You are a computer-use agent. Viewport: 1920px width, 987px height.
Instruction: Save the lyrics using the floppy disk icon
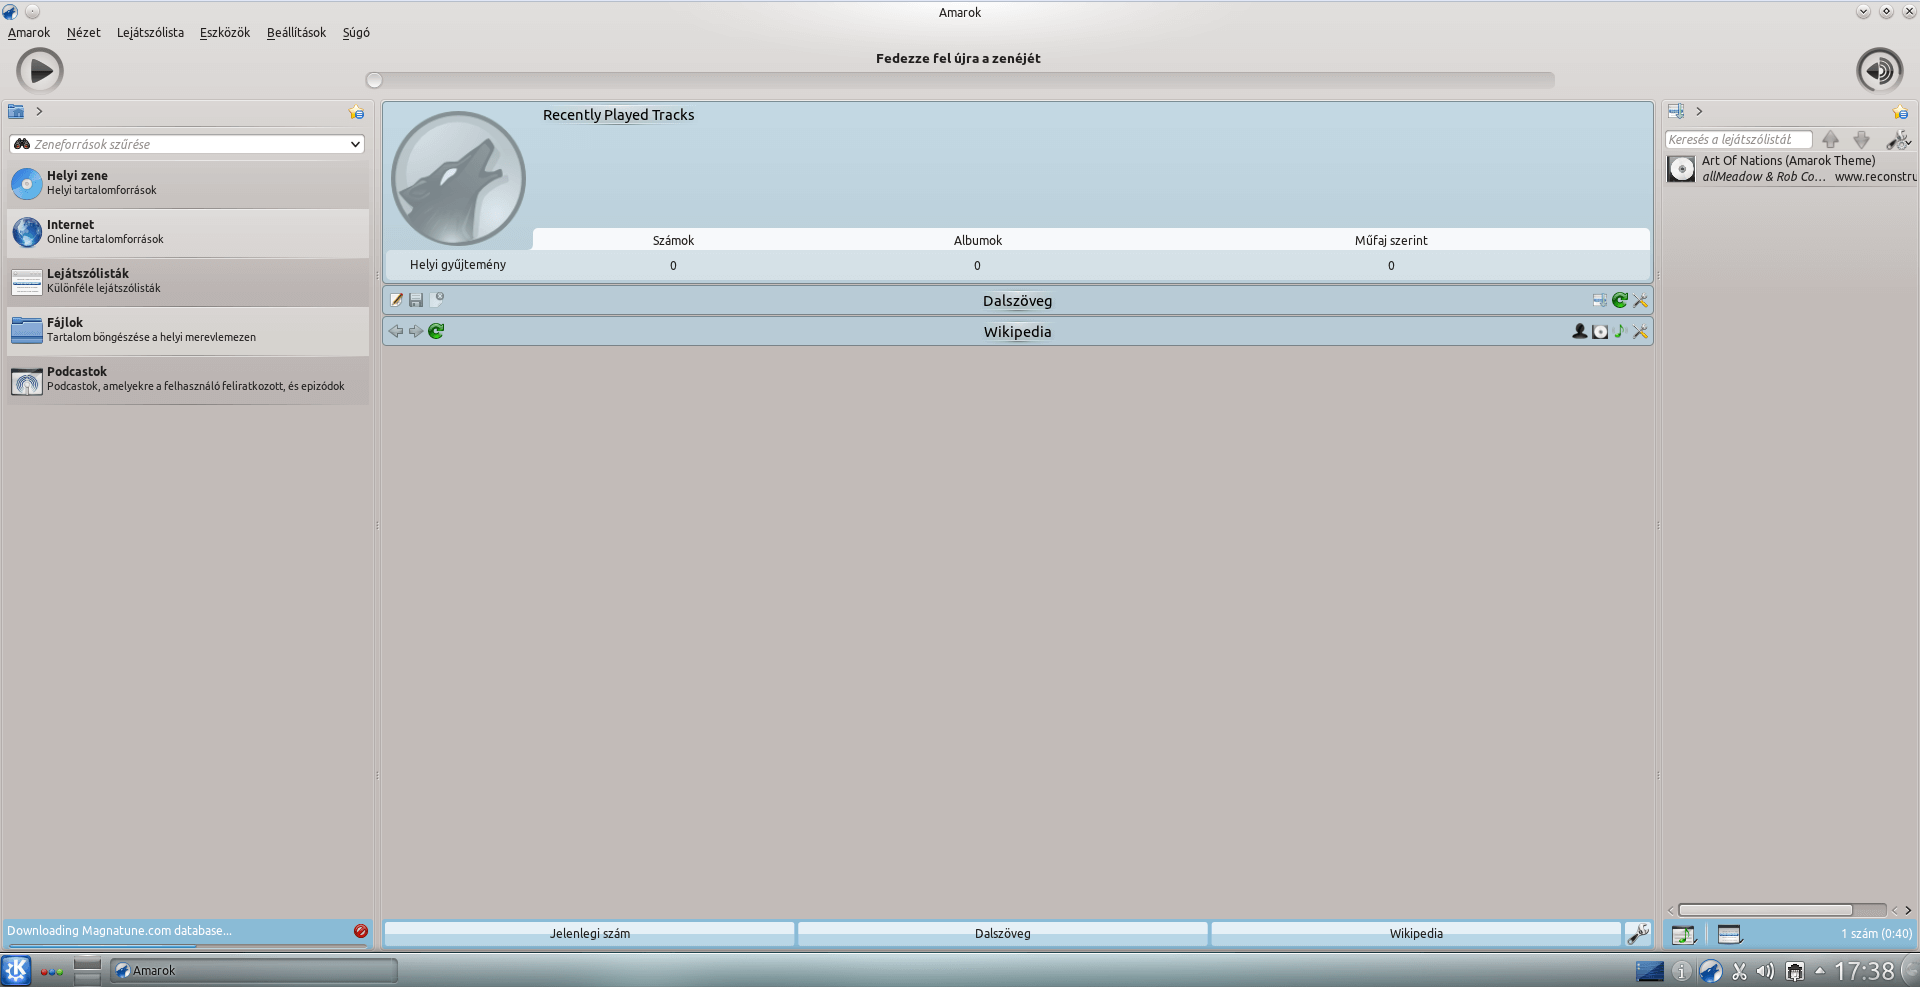pos(417,300)
